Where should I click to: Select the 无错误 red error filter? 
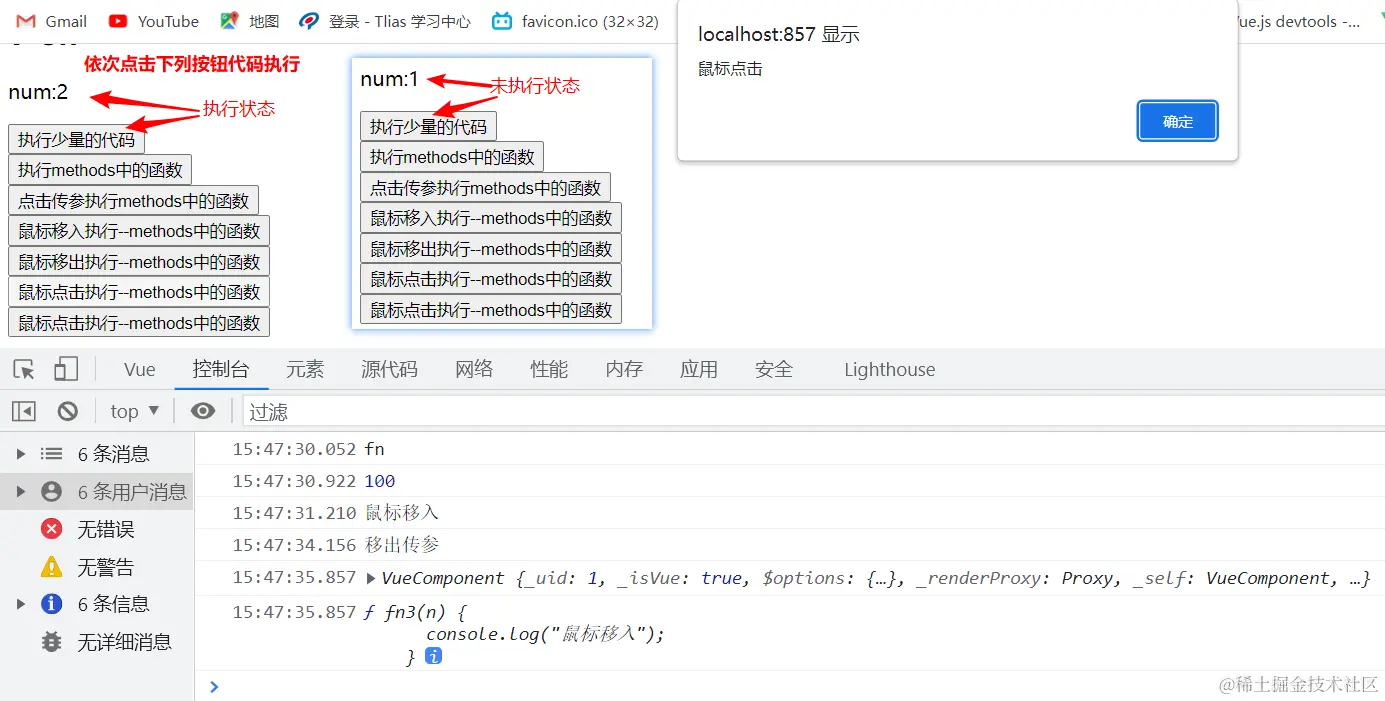(97, 529)
